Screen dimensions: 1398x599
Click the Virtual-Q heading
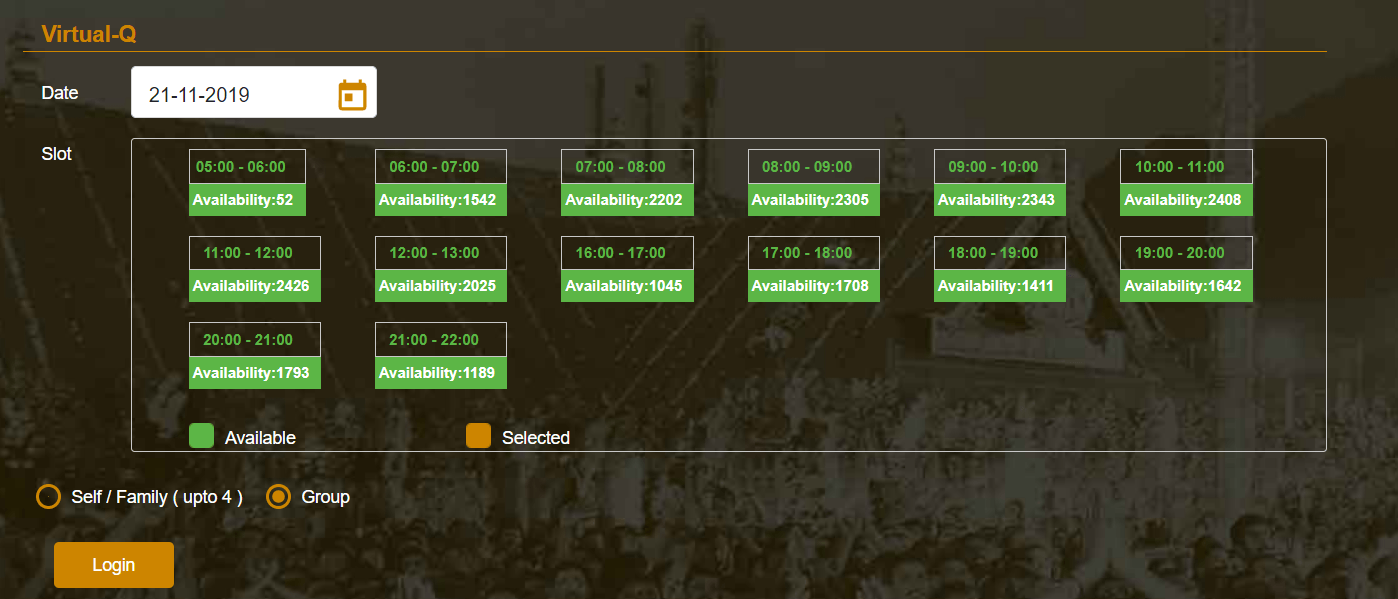tap(89, 34)
